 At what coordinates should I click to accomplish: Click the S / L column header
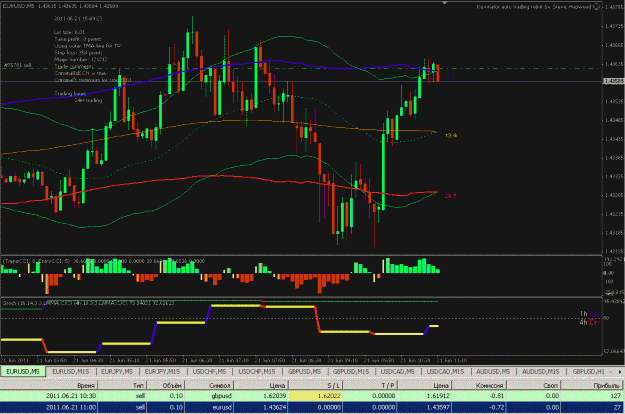316,385
